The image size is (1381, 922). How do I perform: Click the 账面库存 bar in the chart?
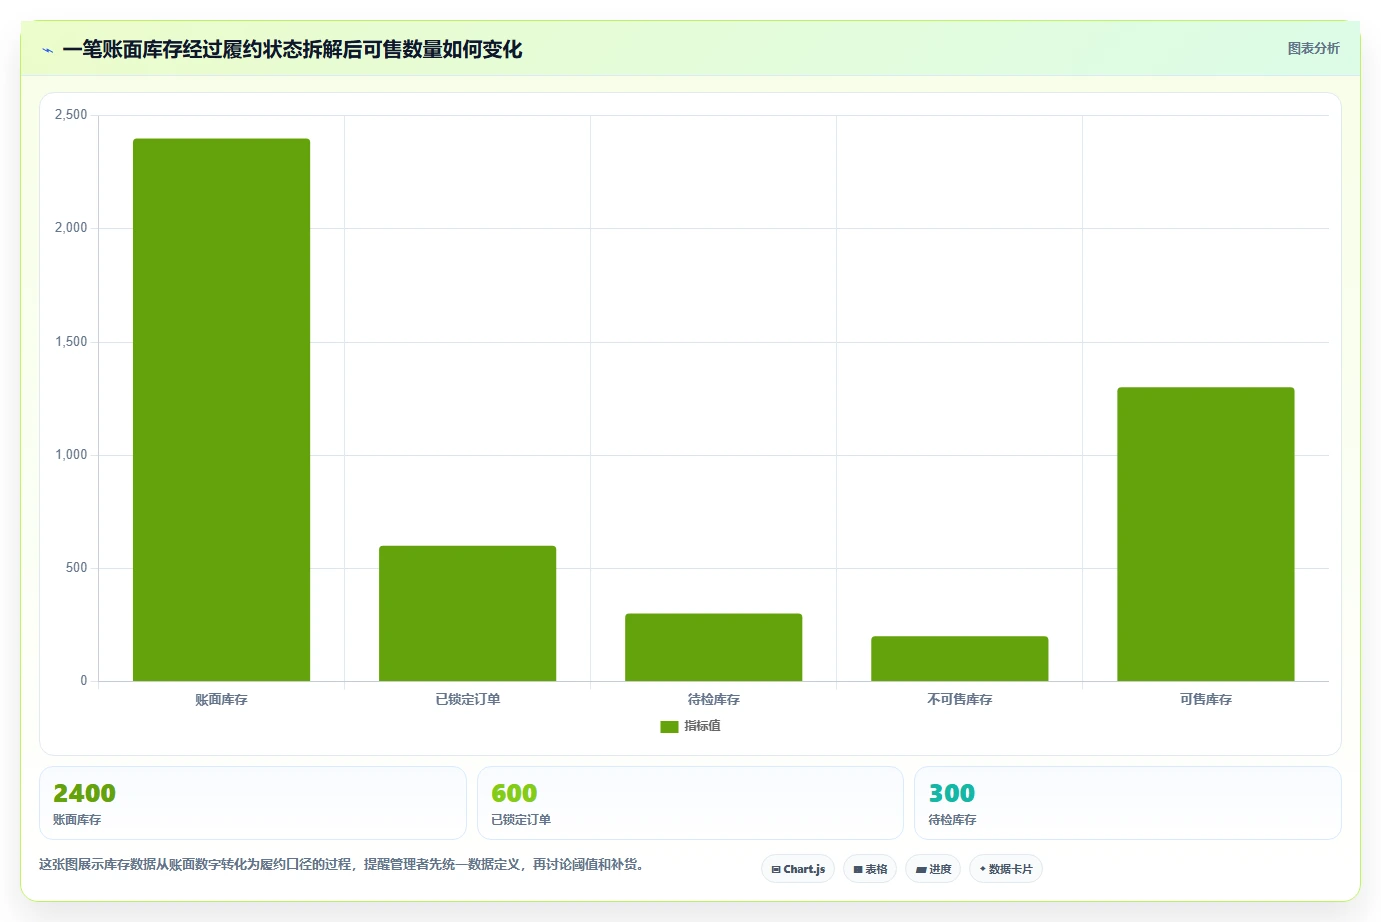coord(221,410)
